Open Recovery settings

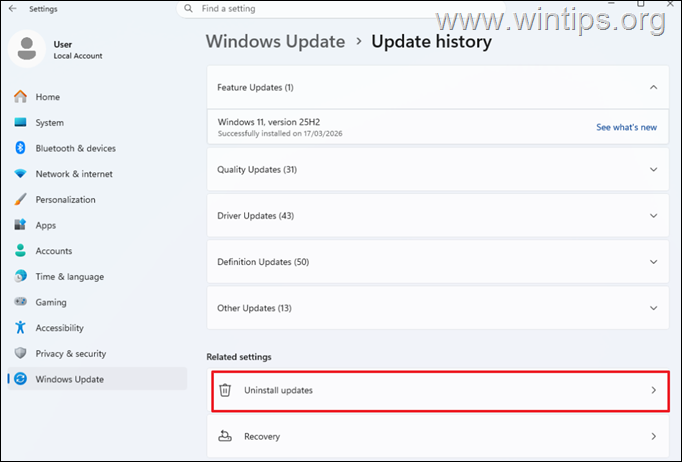pos(438,436)
